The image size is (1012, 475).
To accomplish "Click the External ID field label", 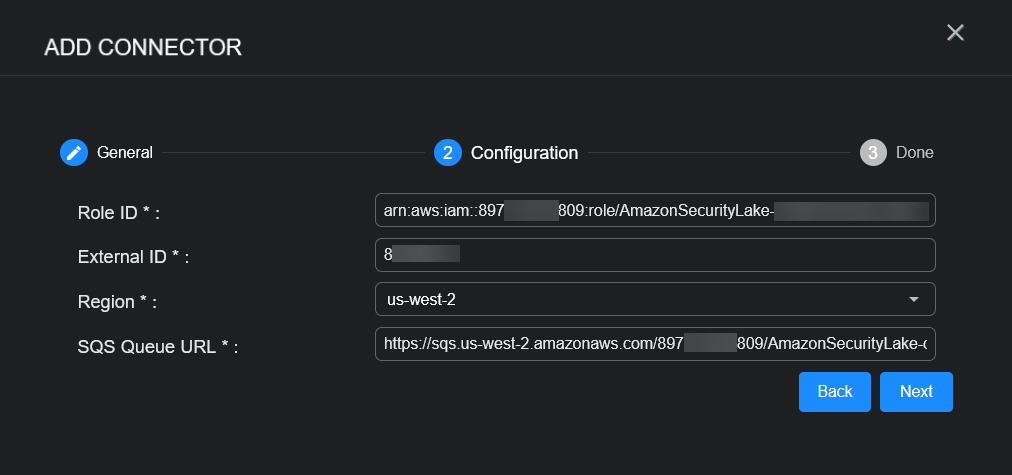I will pyautogui.click(x=133, y=257).
